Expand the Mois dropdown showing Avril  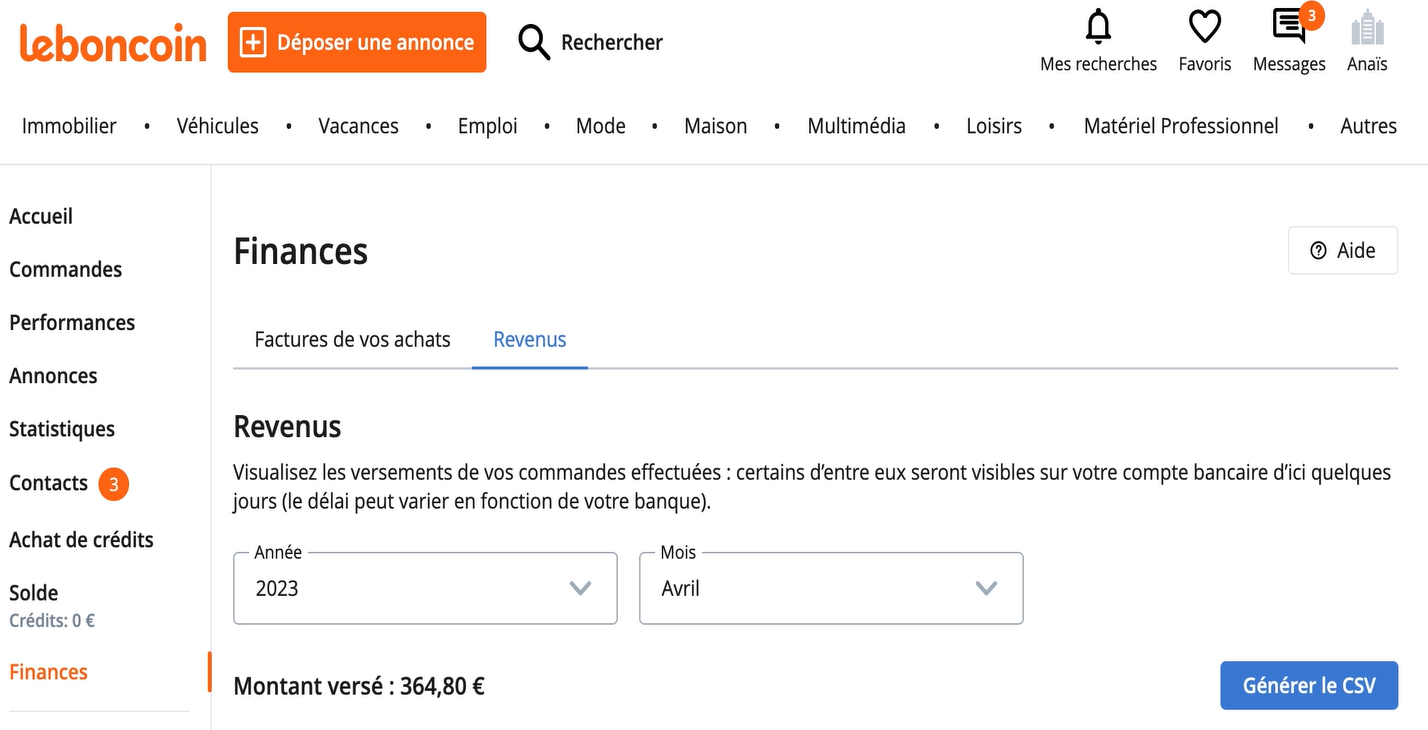point(831,588)
